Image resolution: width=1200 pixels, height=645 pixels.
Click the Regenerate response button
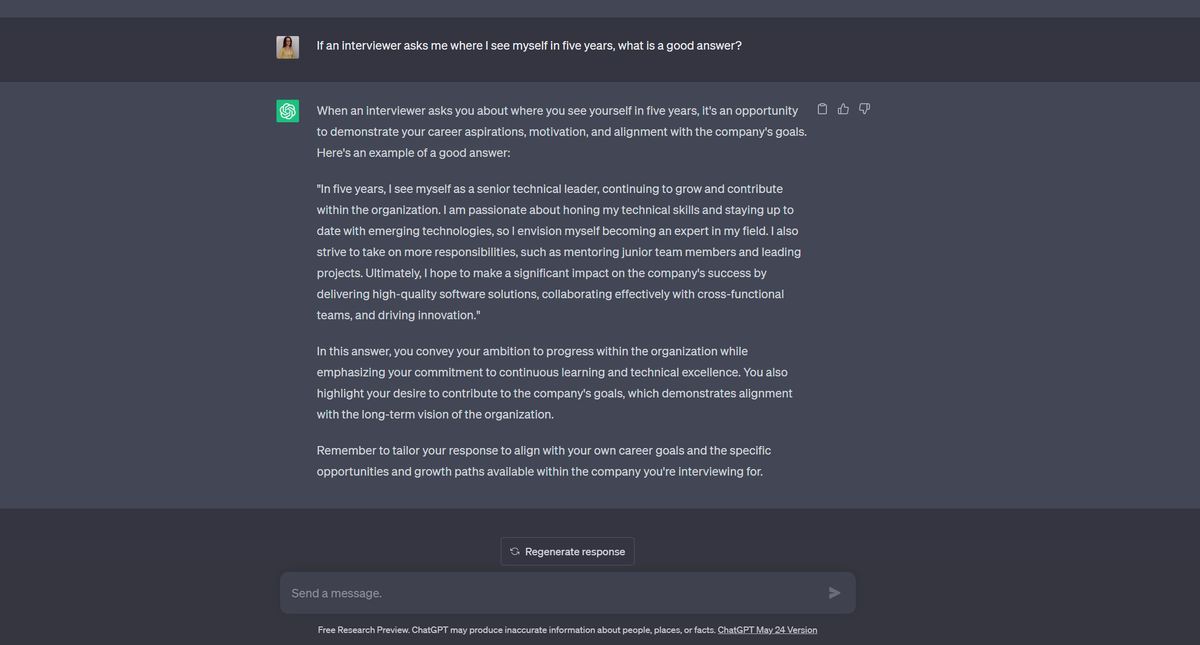pos(567,551)
